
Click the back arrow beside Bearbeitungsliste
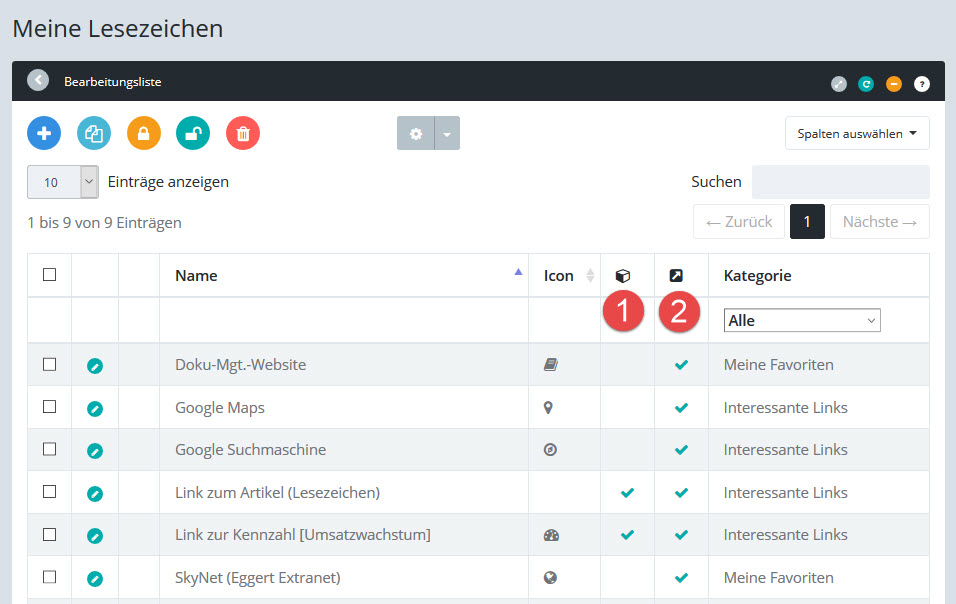38,81
